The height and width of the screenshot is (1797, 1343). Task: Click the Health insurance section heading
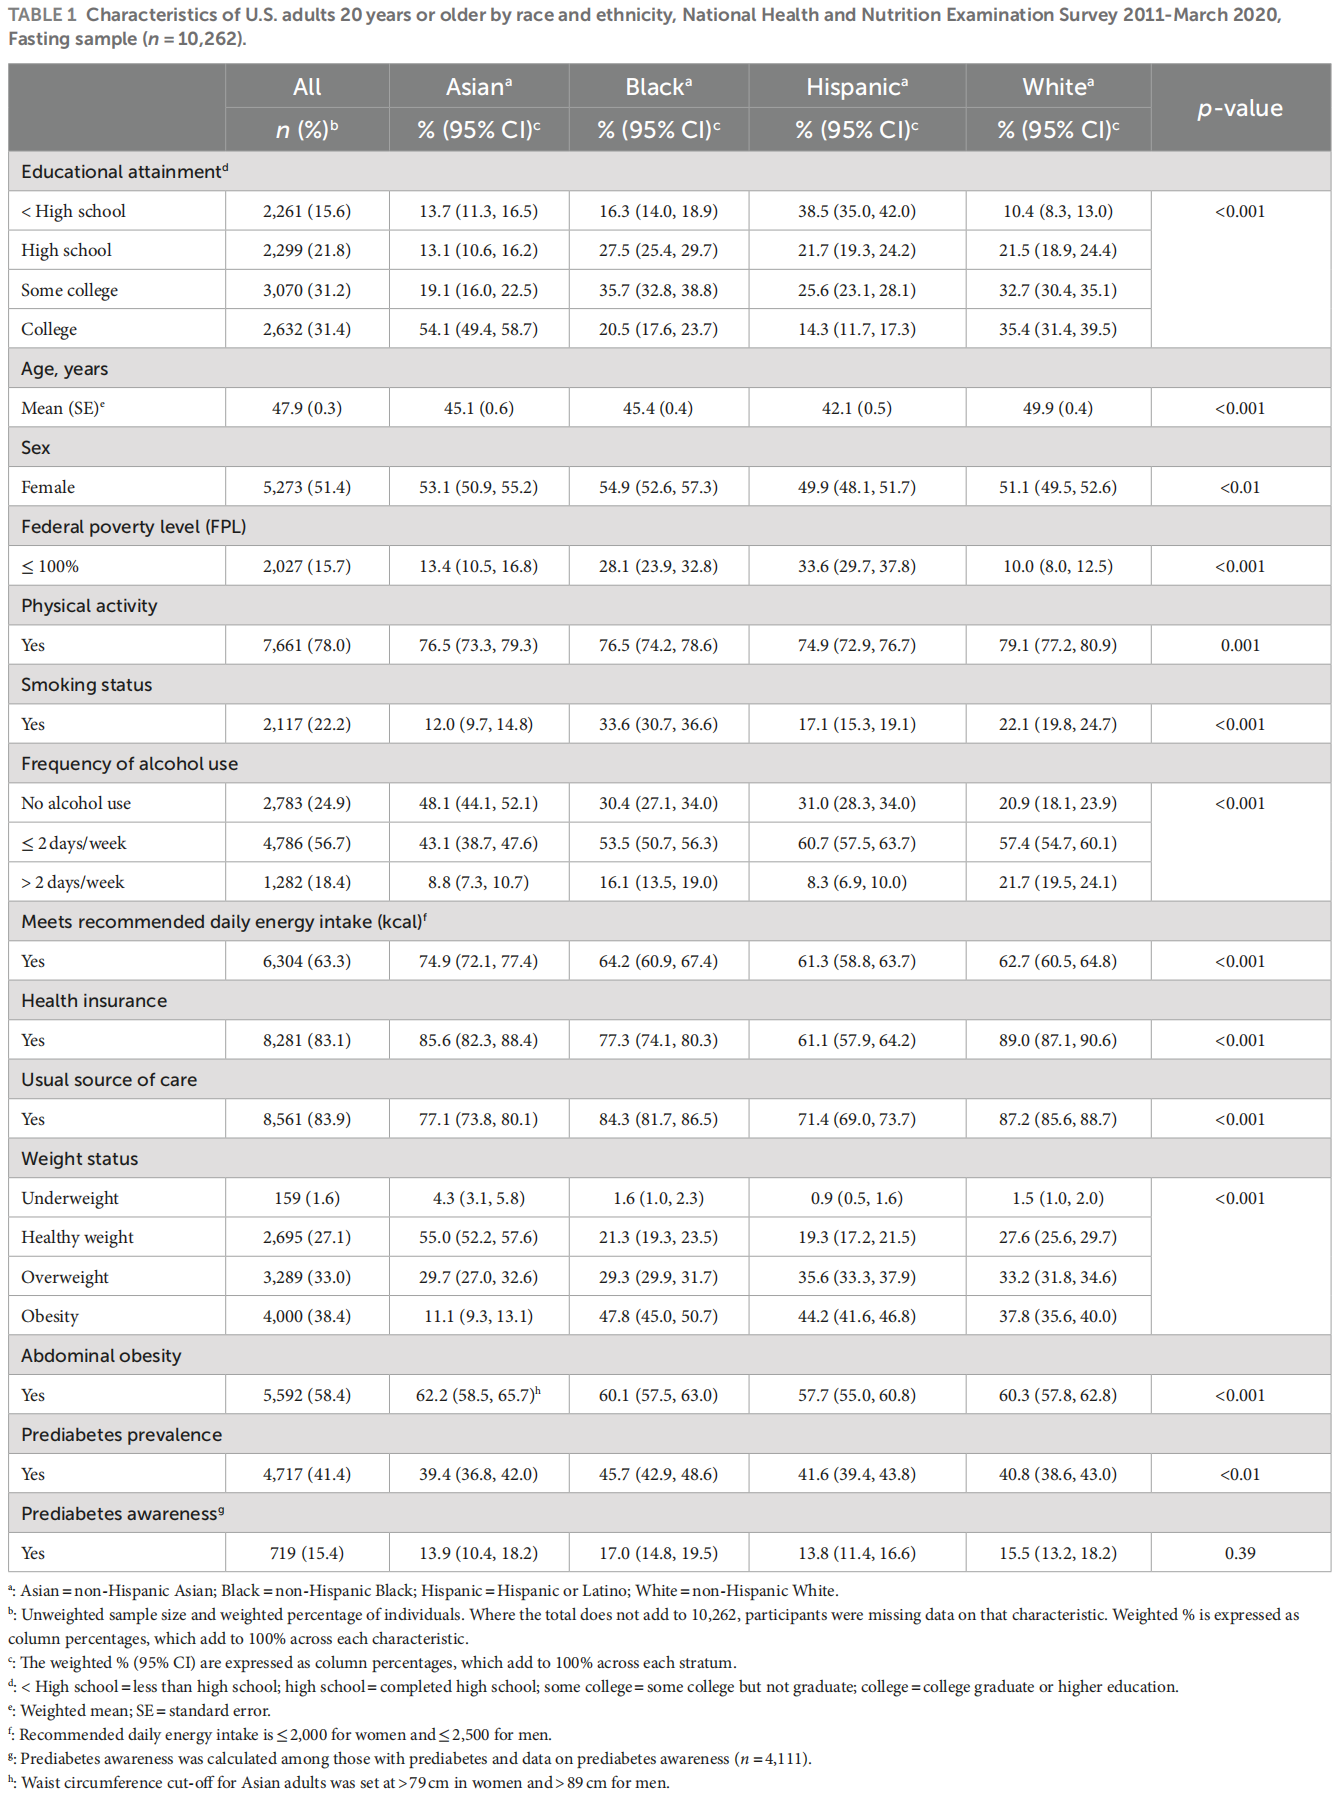click(x=94, y=1001)
